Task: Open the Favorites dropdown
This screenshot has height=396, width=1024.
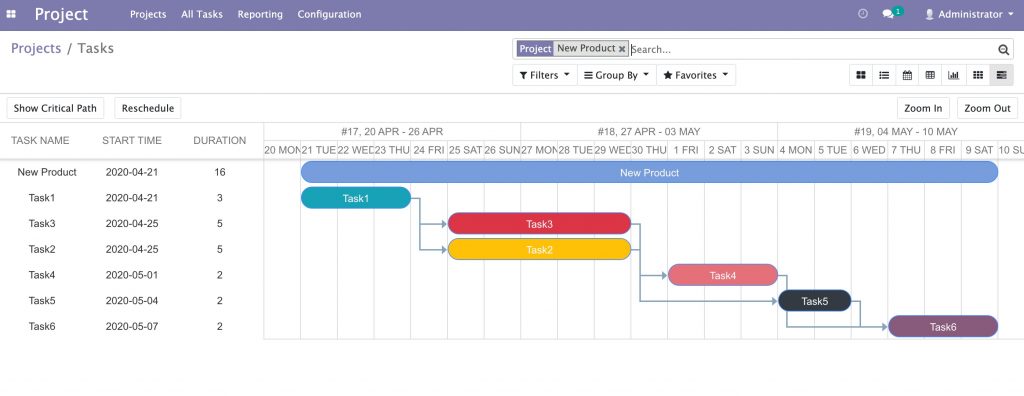Action: pyautogui.click(x=696, y=75)
